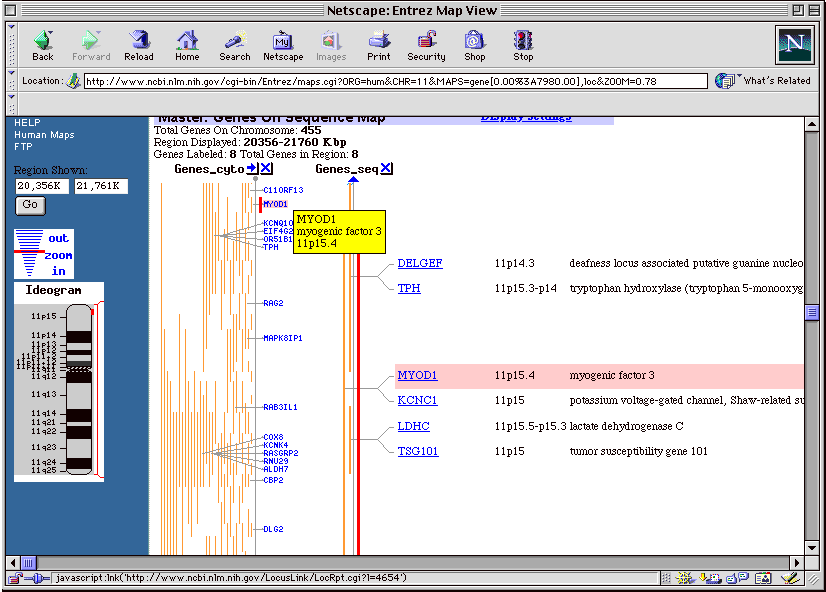
Task: Remove the Genes_seq map with its X
Action: click(386, 168)
